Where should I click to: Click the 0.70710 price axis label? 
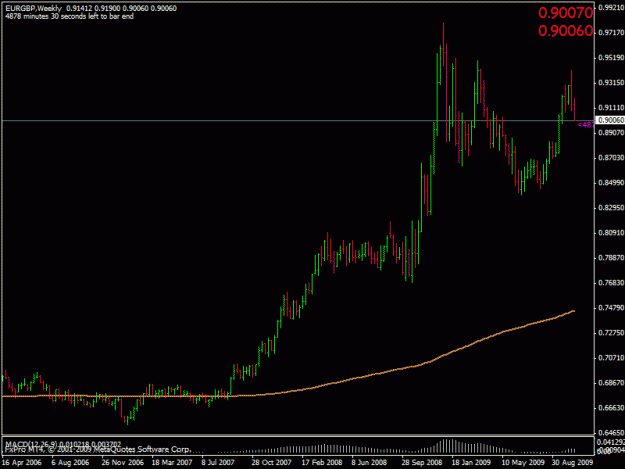click(611, 358)
